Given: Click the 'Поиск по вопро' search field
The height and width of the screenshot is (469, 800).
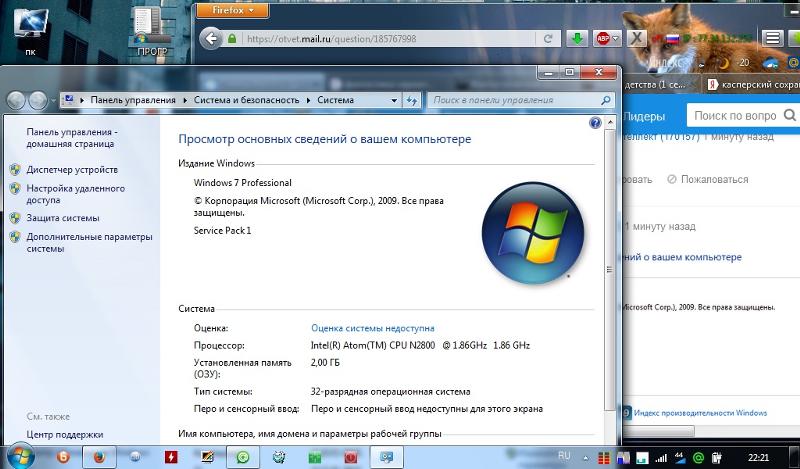Looking at the screenshot, I should (x=735, y=116).
